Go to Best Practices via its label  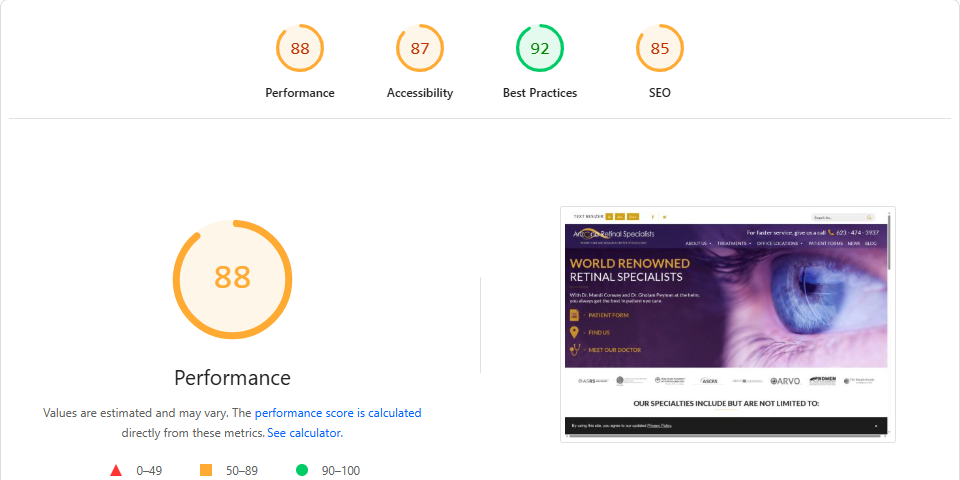(x=540, y=93)
